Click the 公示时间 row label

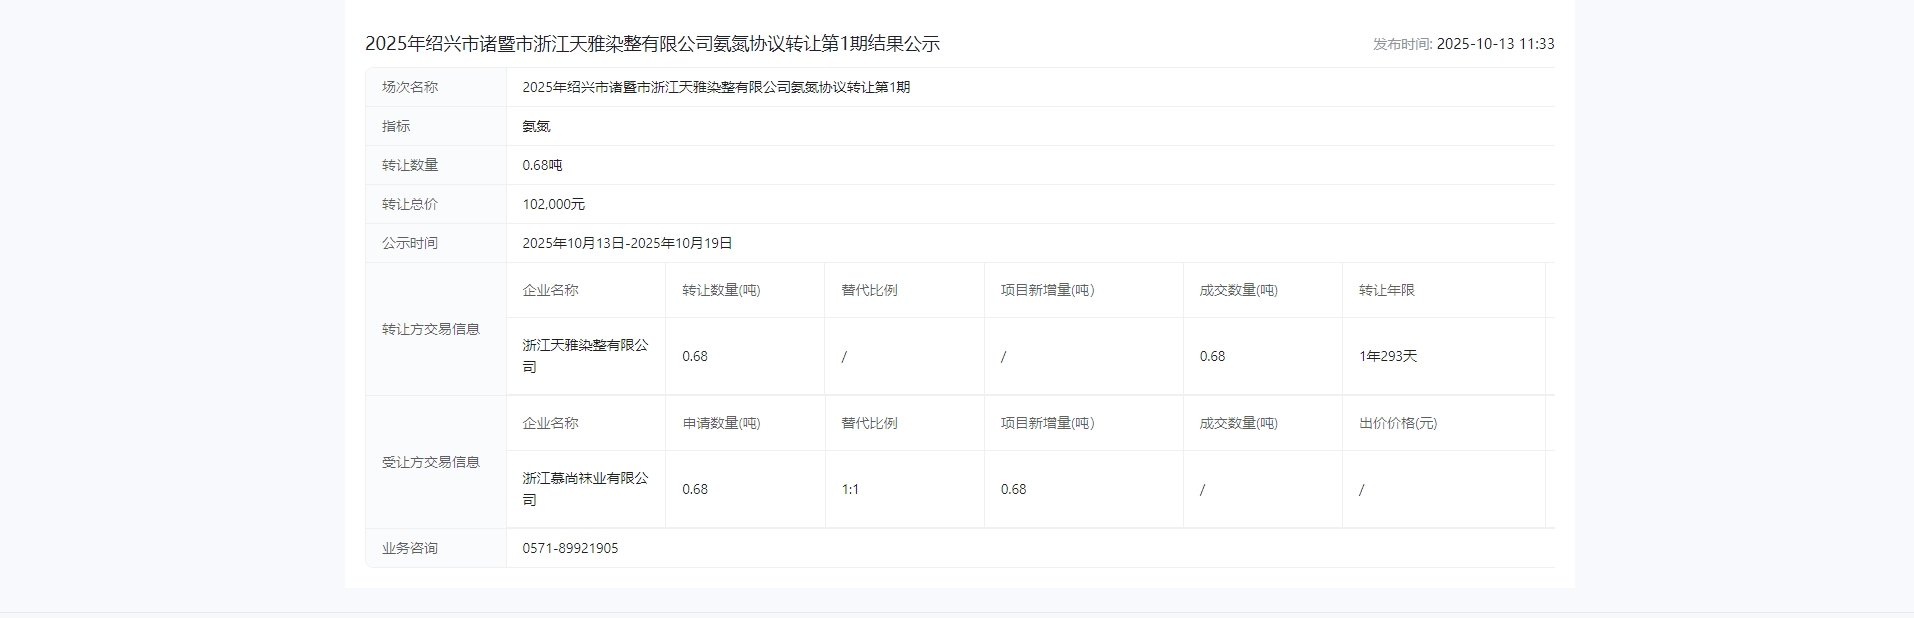(410, 243)
